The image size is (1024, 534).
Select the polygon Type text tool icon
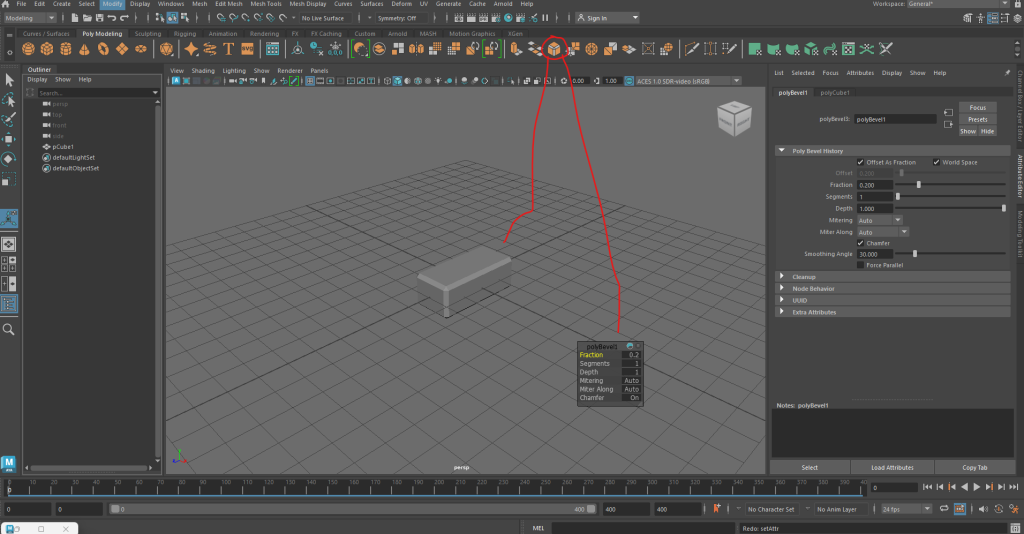tap(229, 49)
